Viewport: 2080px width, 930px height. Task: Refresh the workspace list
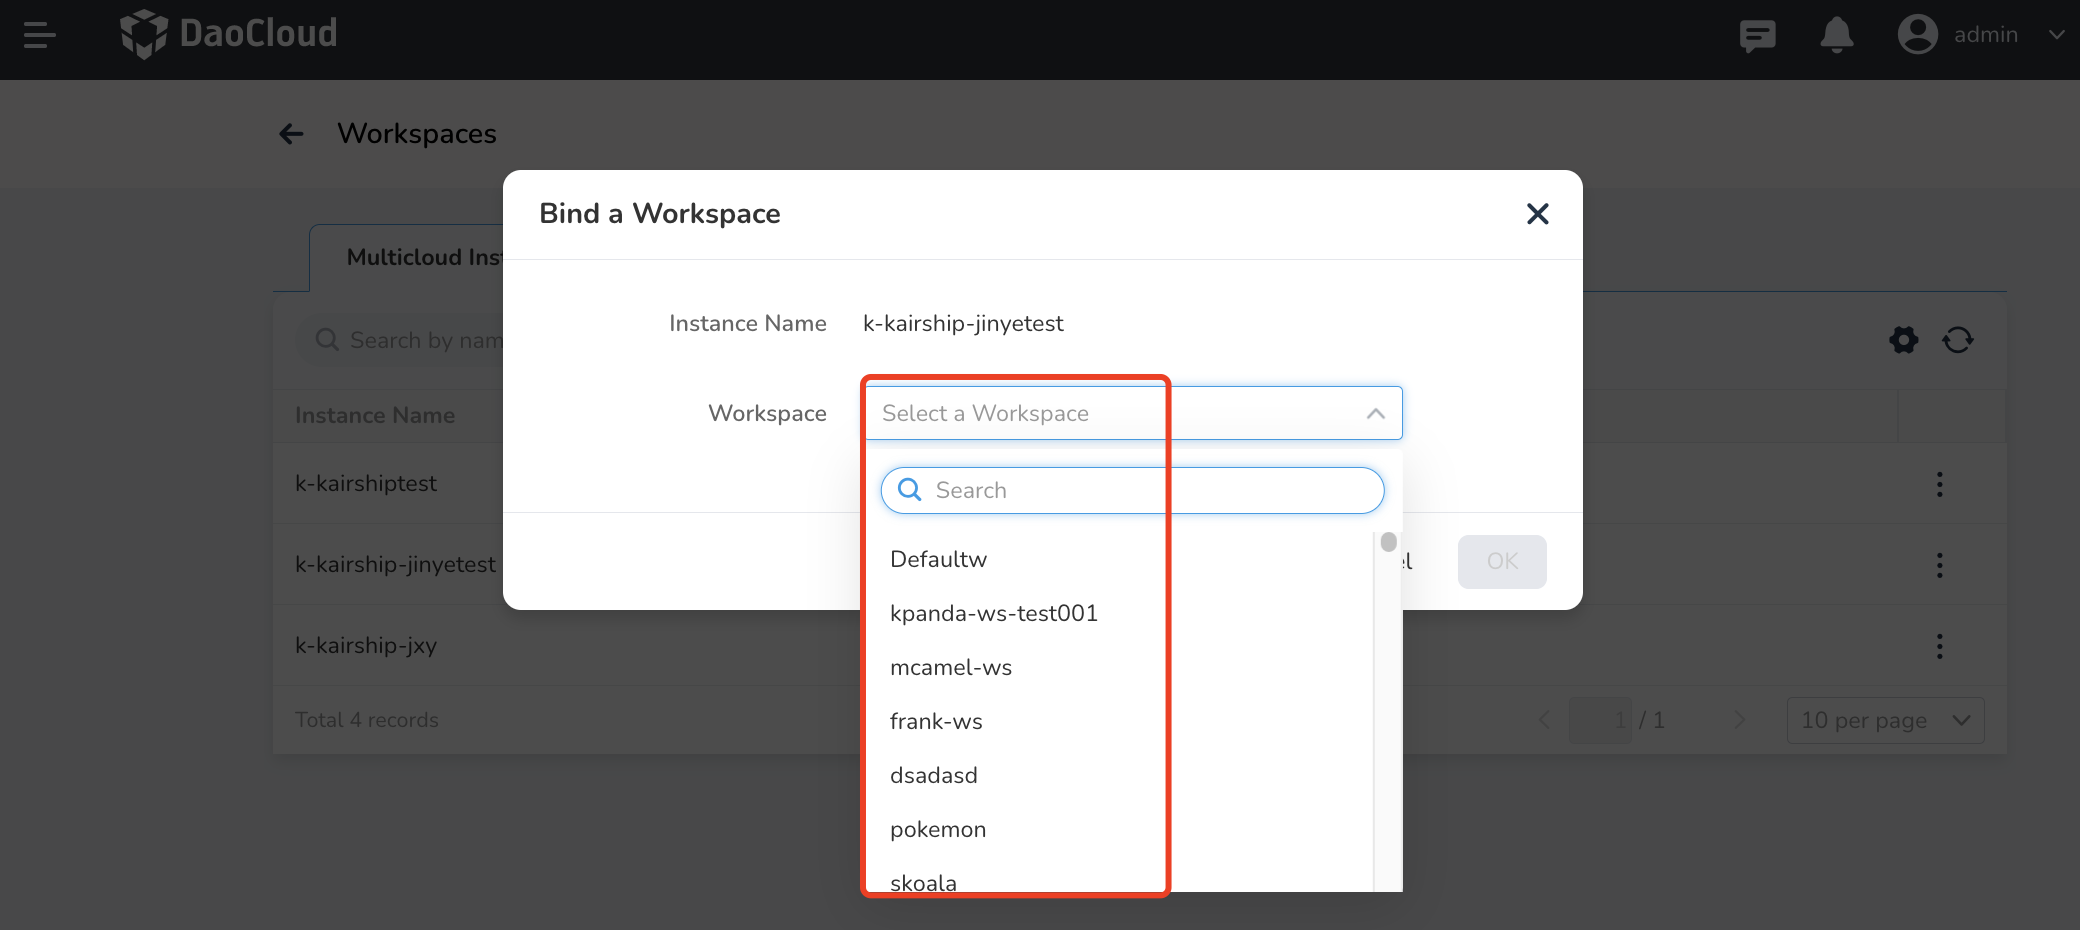pyautogui.click(x=1958, y=340)
